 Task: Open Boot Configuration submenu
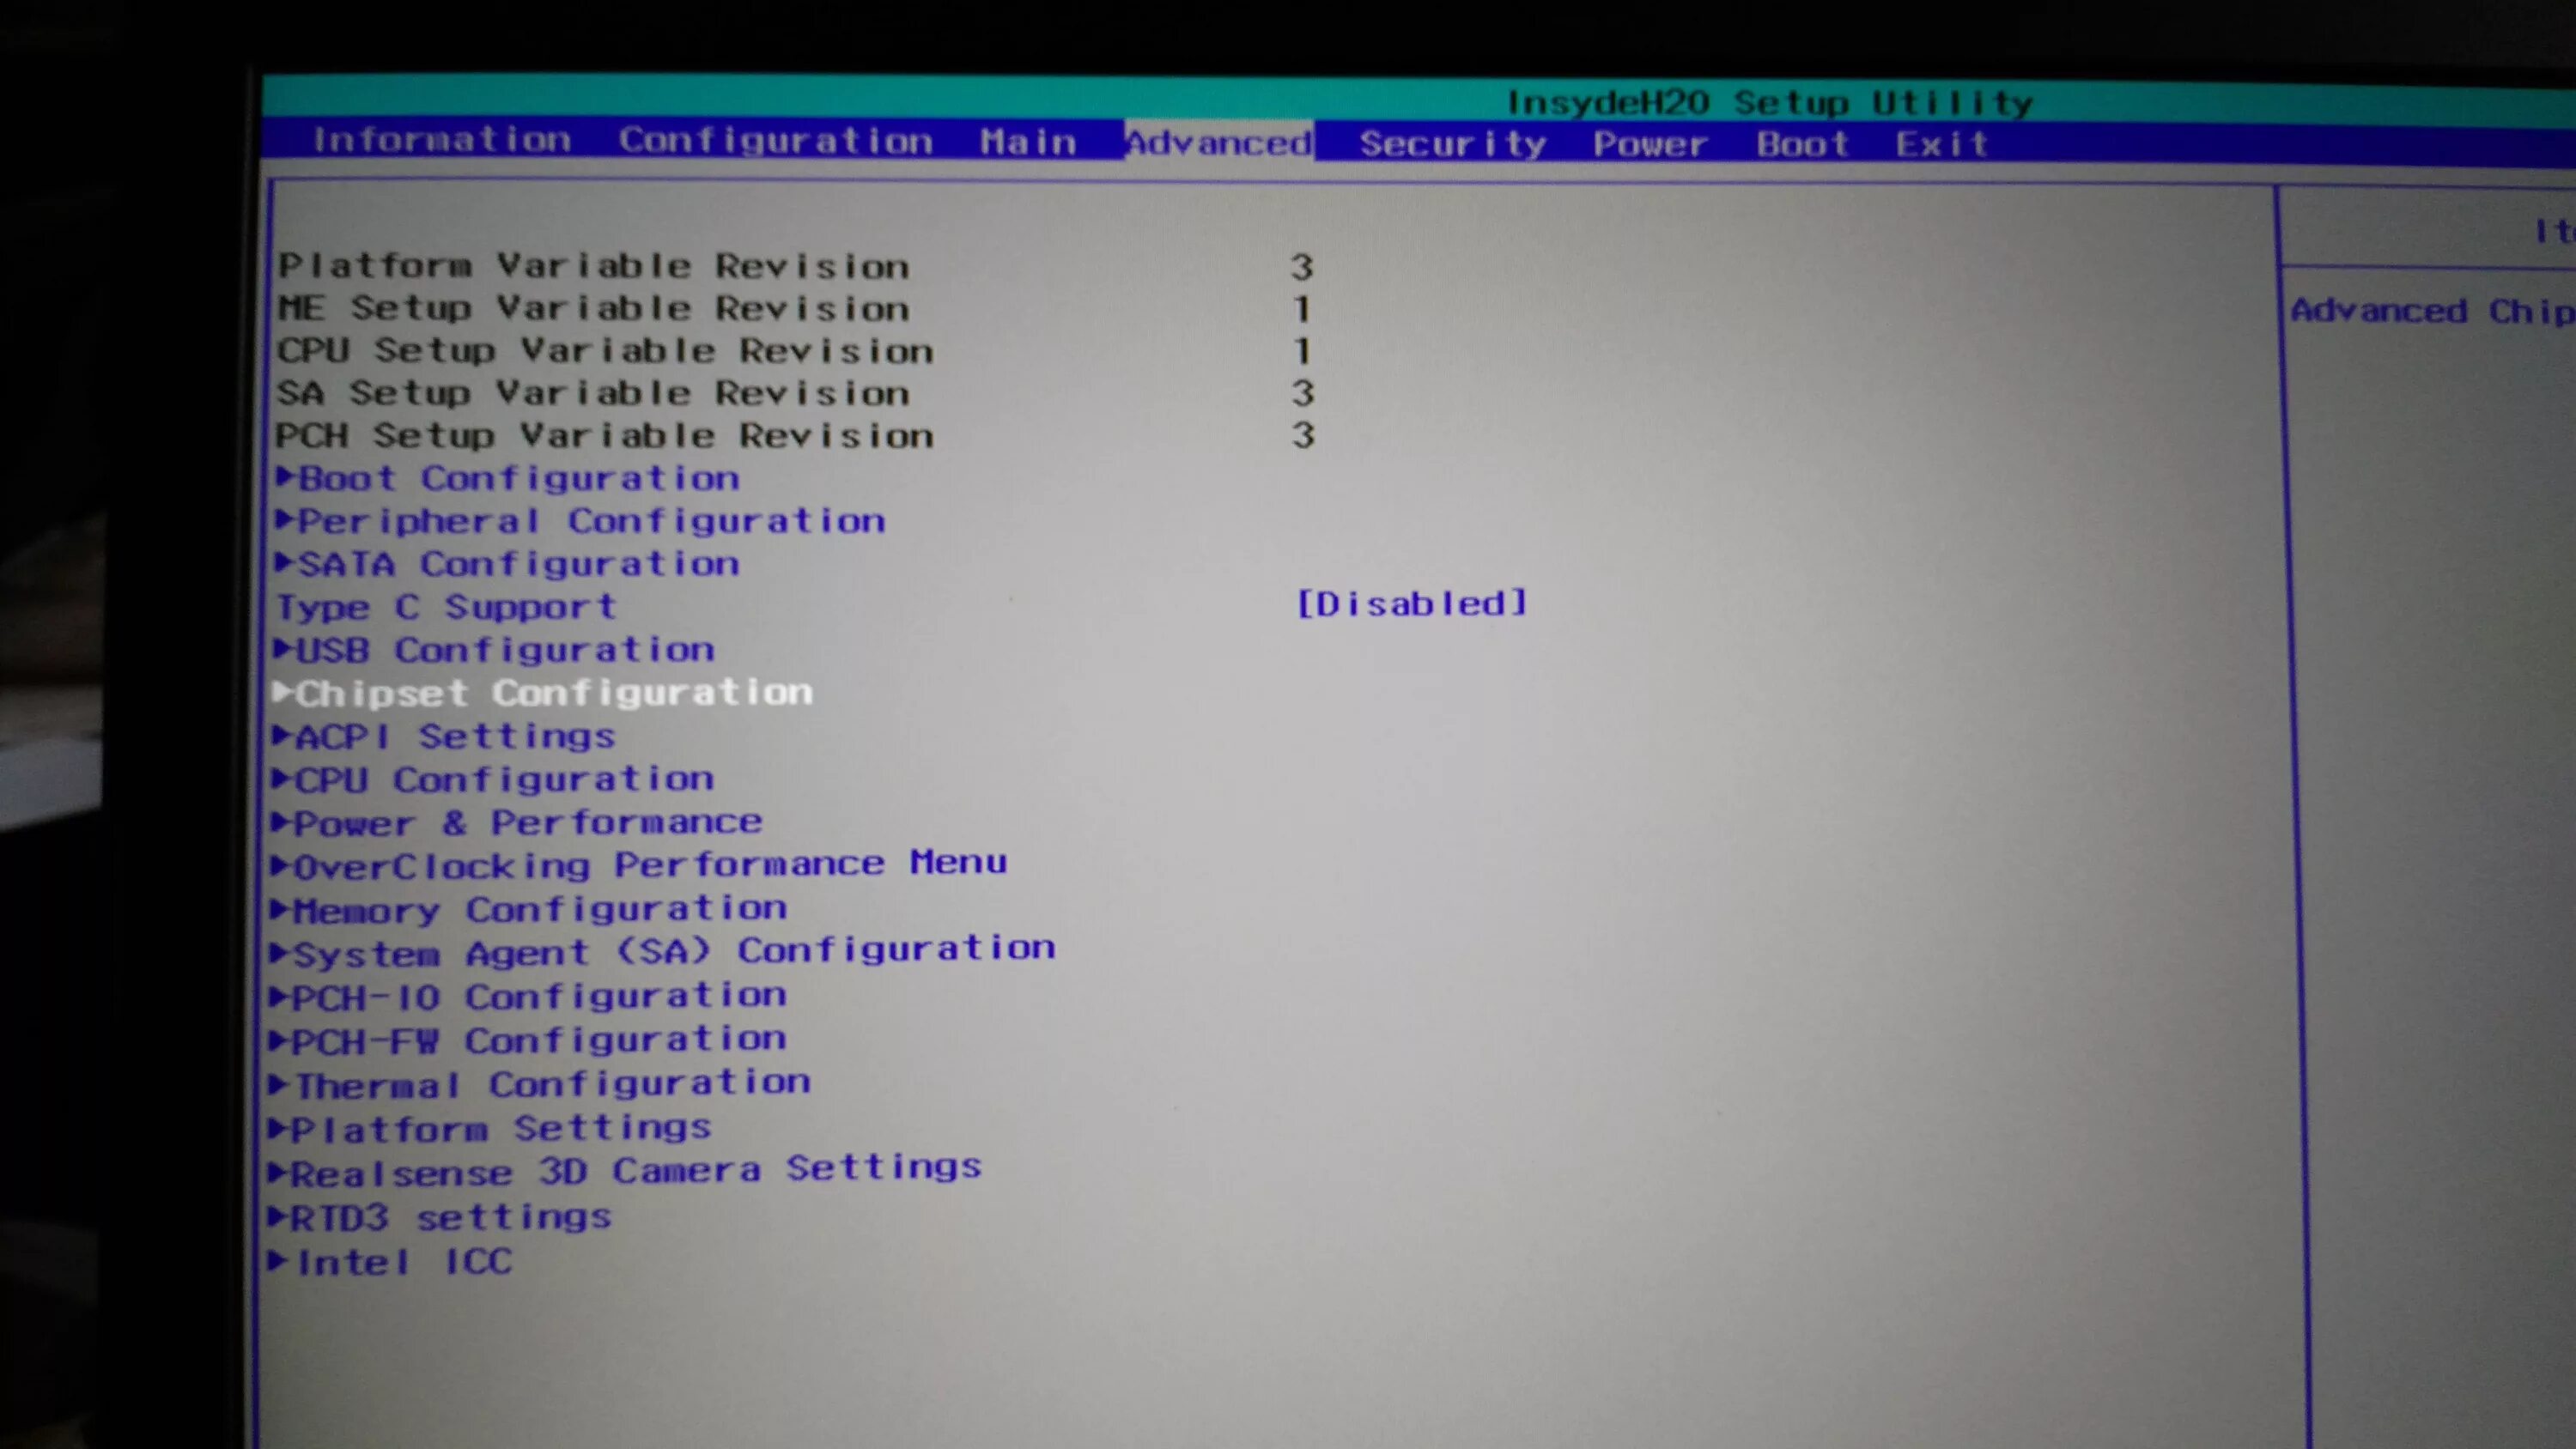pyautogui.click(x=513, y=477)
